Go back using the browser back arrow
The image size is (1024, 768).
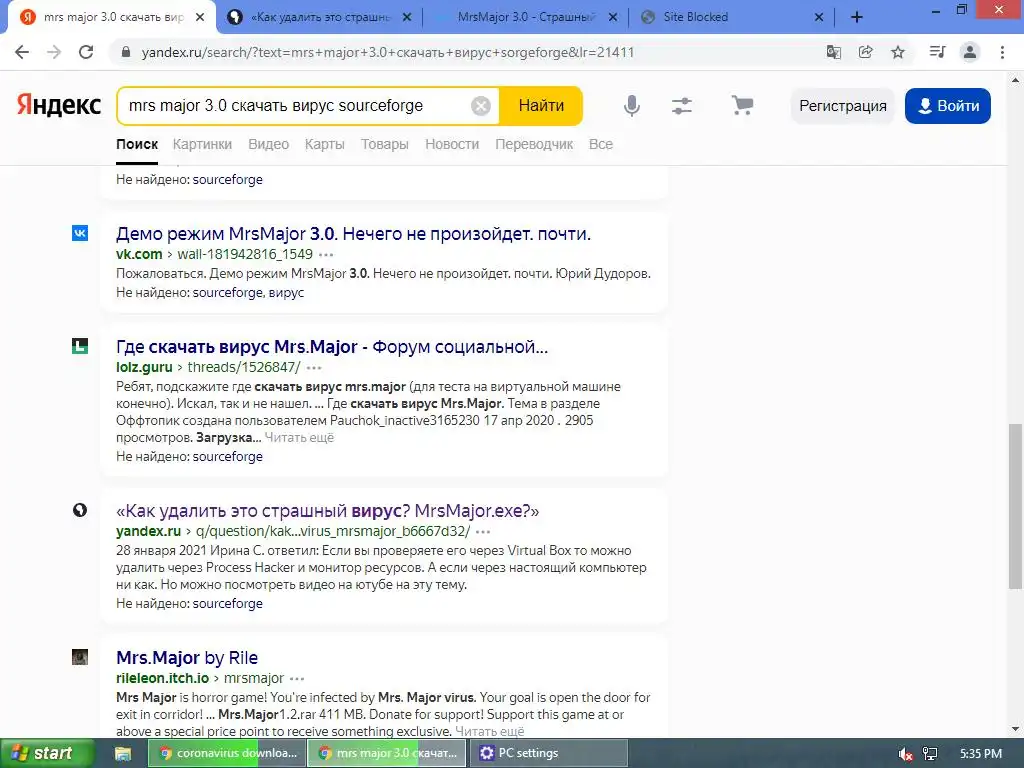click(22, 52)
